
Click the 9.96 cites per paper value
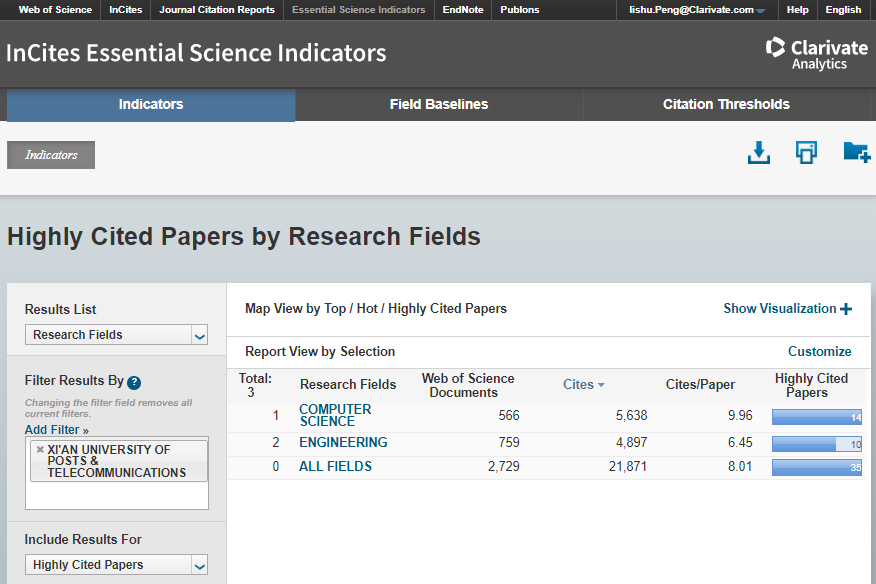(740, 415)
